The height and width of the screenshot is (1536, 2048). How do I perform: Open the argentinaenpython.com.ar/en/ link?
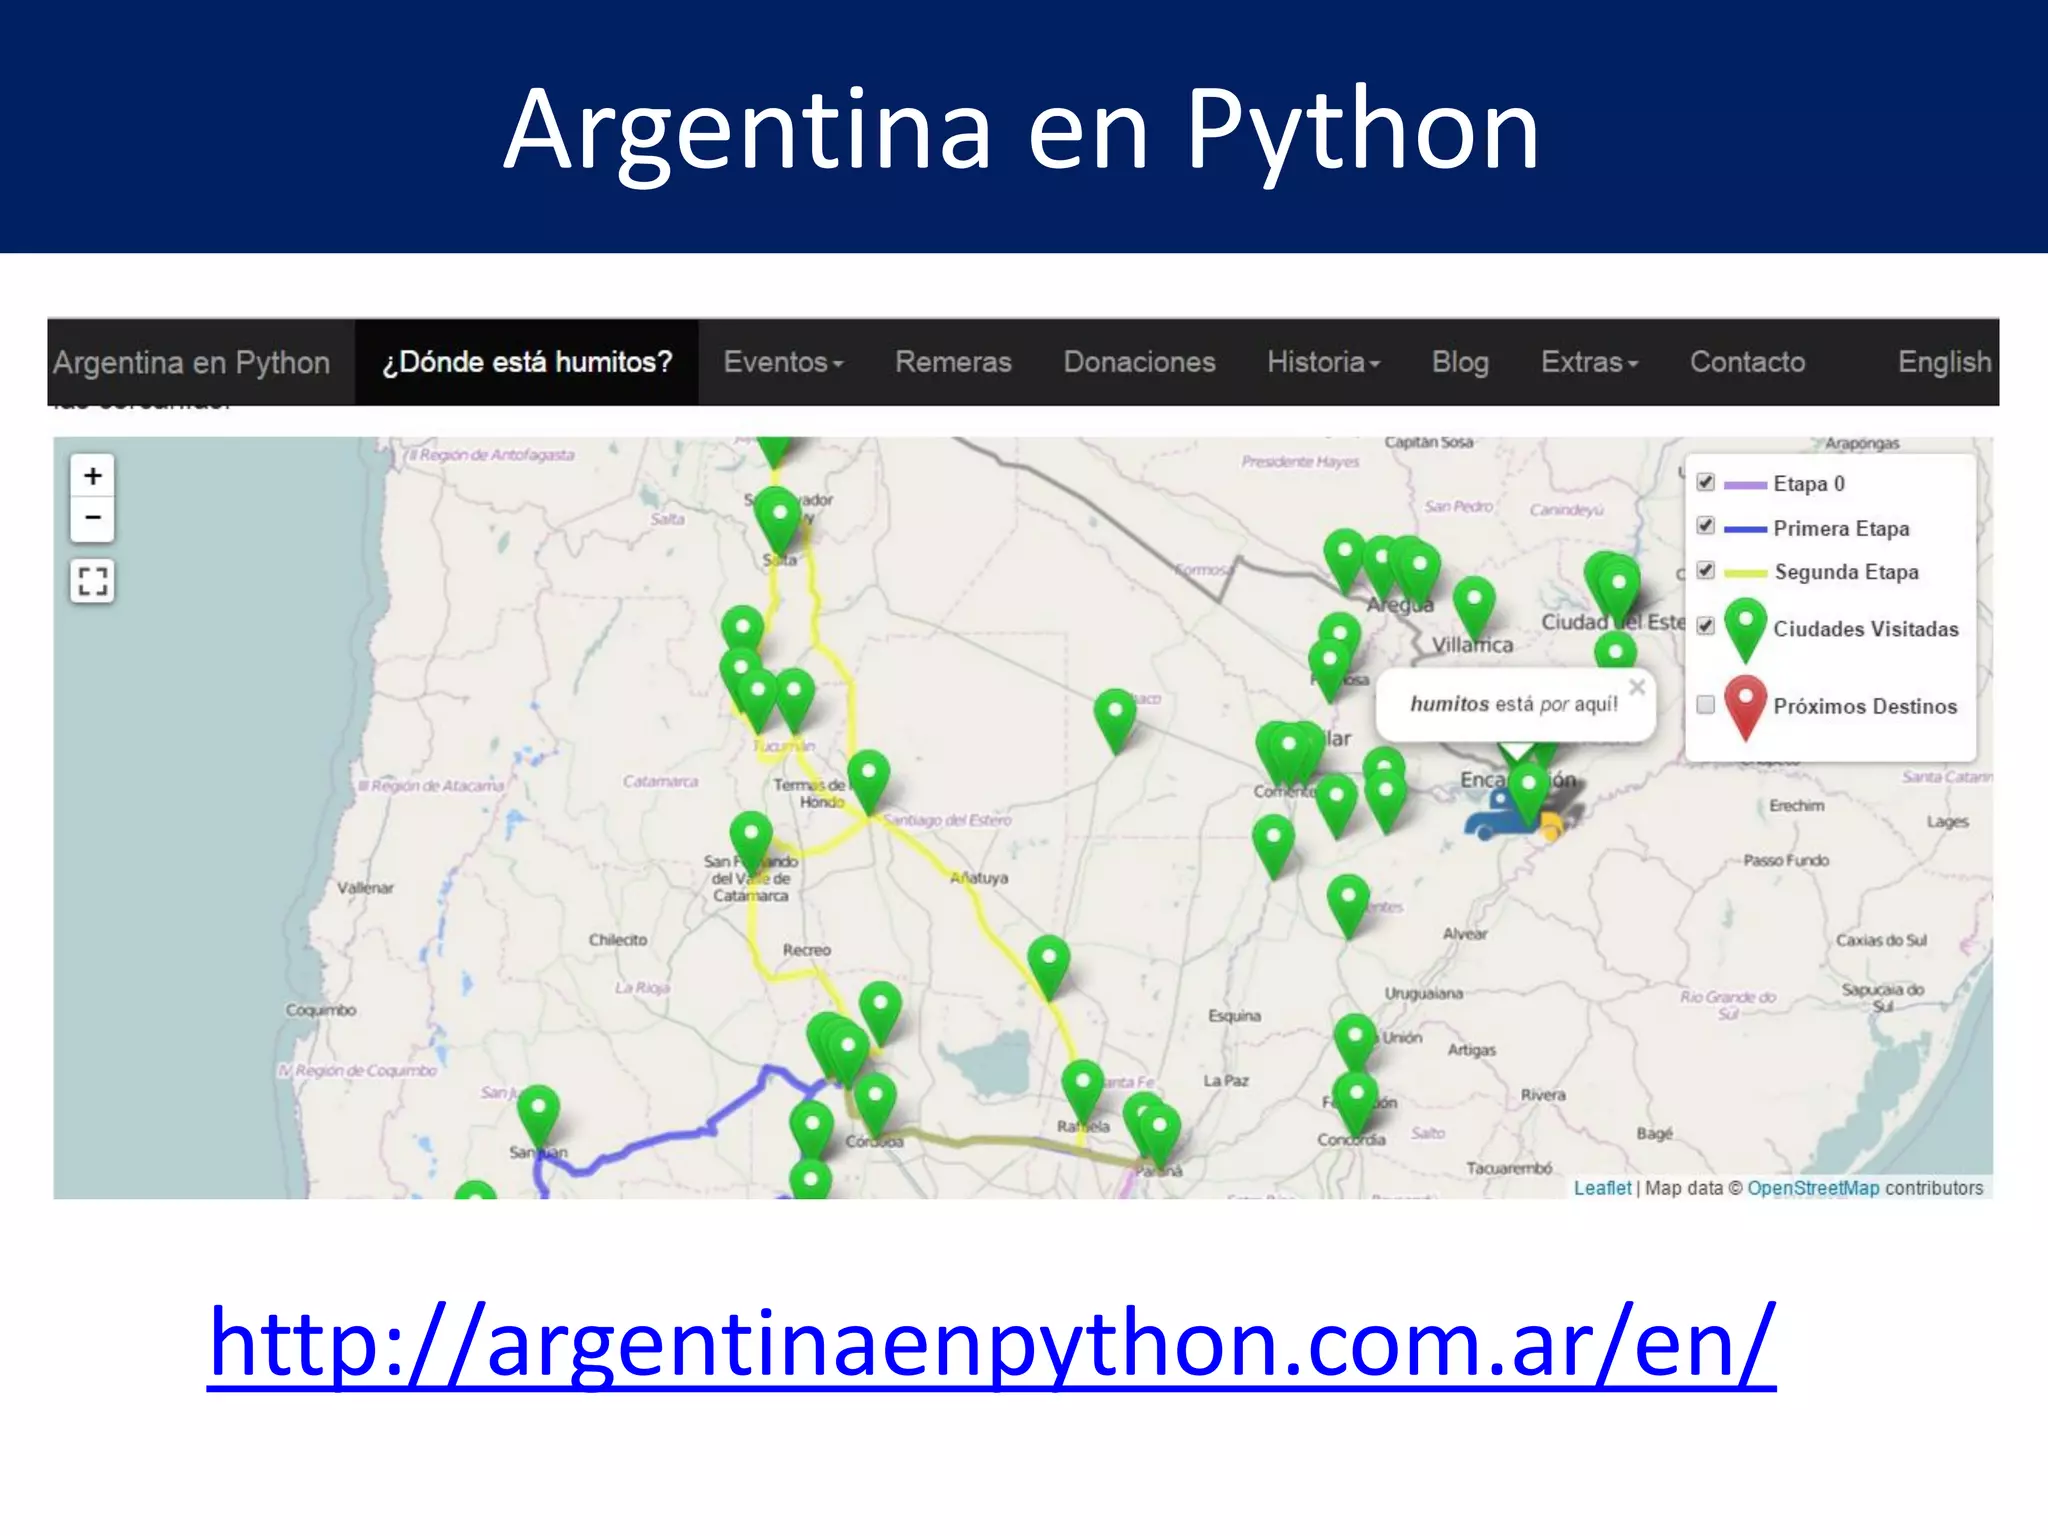[991, 1345]
